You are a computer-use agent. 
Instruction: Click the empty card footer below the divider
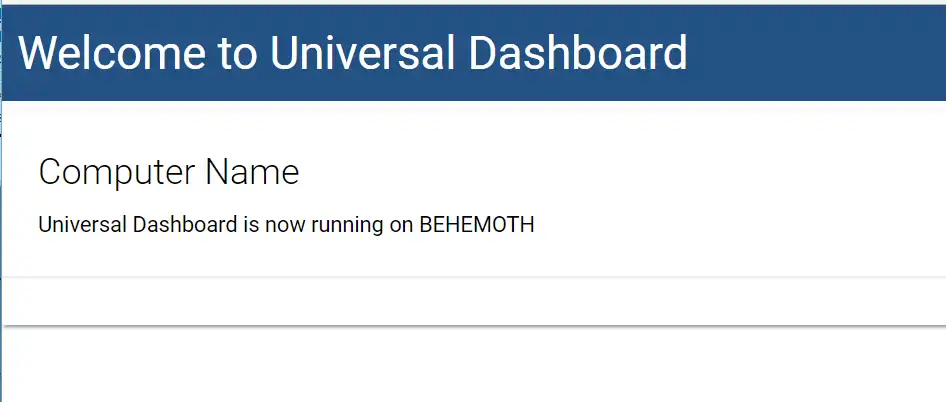coord(474,301)
